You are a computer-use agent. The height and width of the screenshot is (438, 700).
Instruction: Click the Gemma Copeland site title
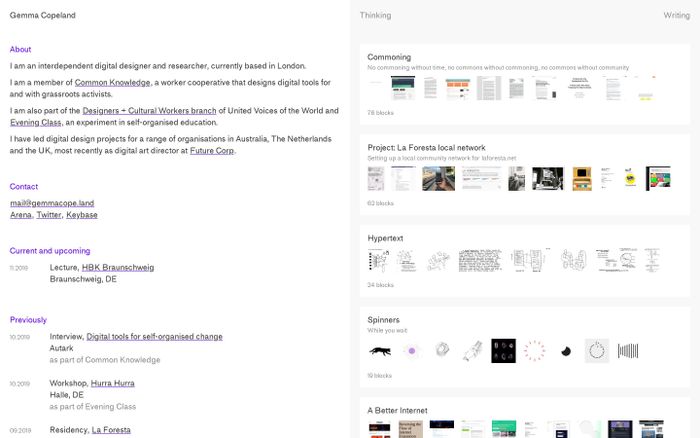pos(42,16)
